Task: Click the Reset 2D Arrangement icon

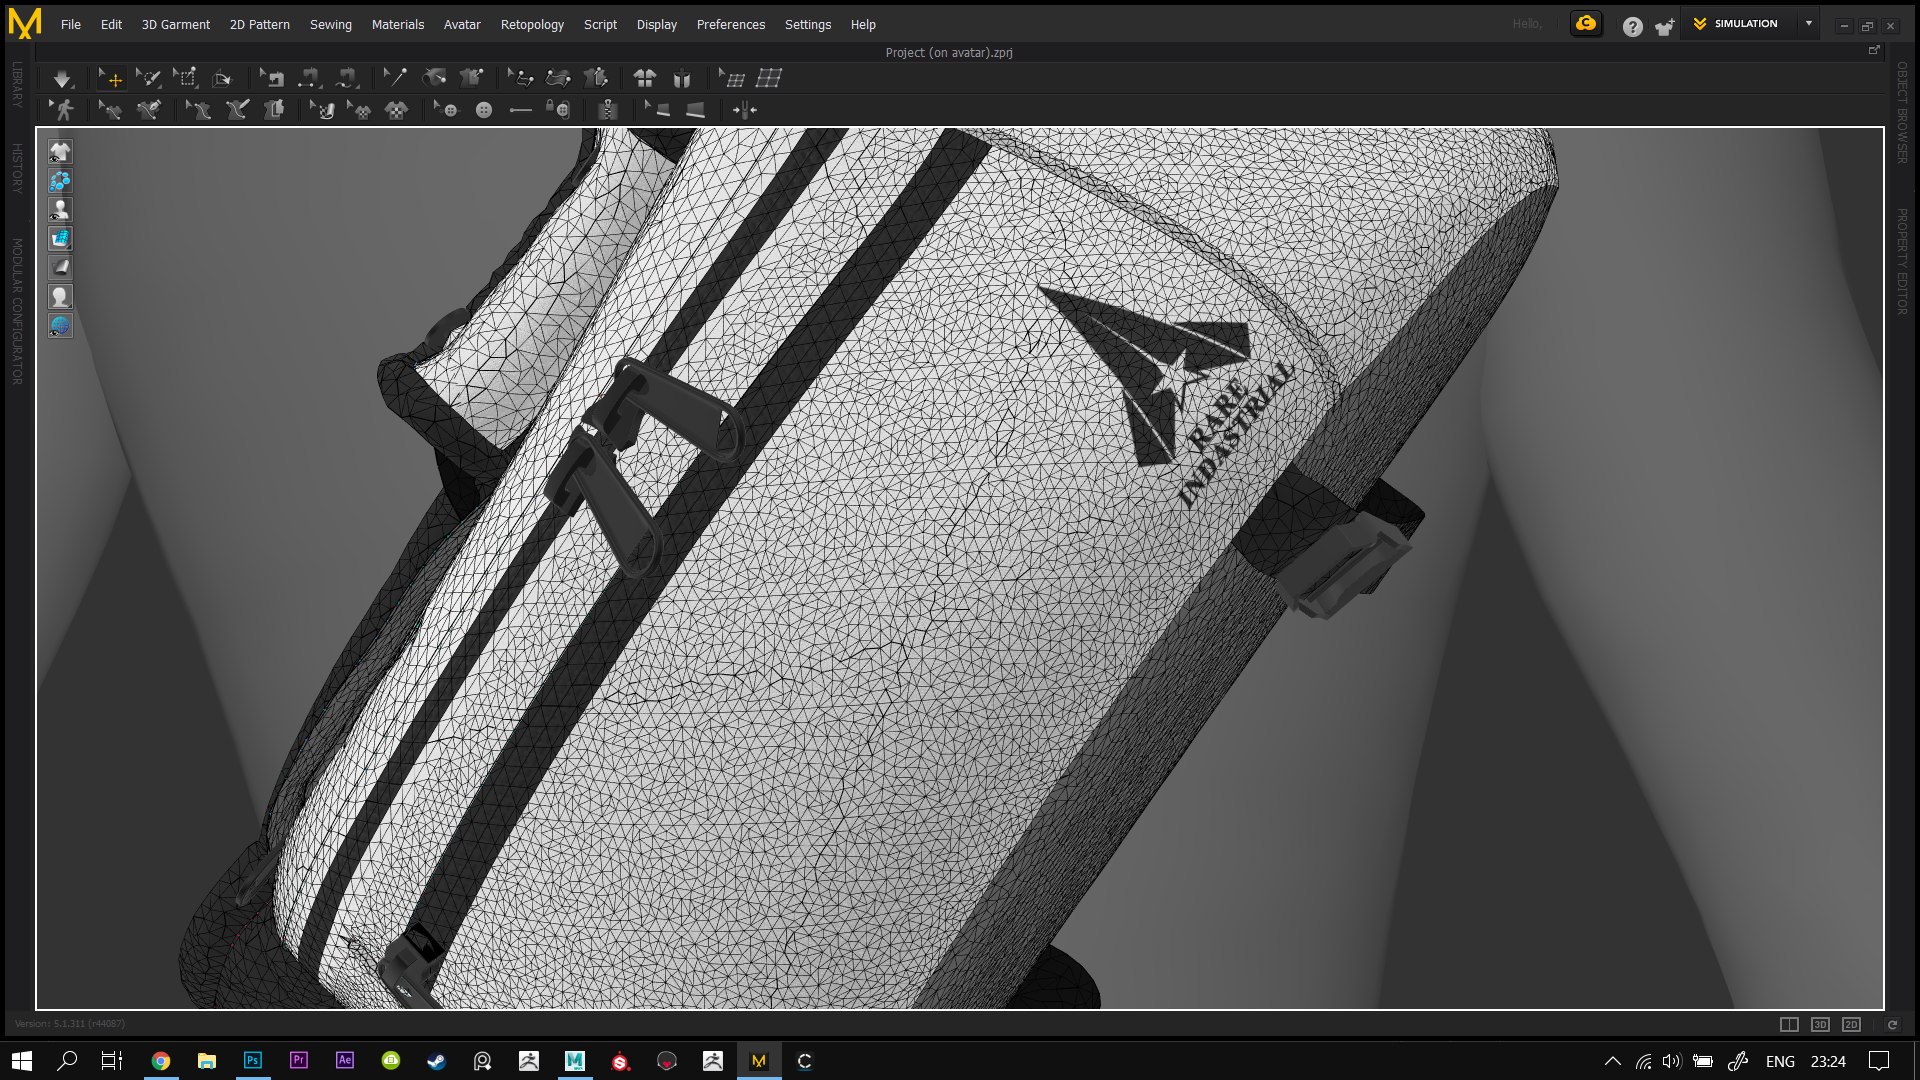Action: pyautogui.click(x=682, y=78)
